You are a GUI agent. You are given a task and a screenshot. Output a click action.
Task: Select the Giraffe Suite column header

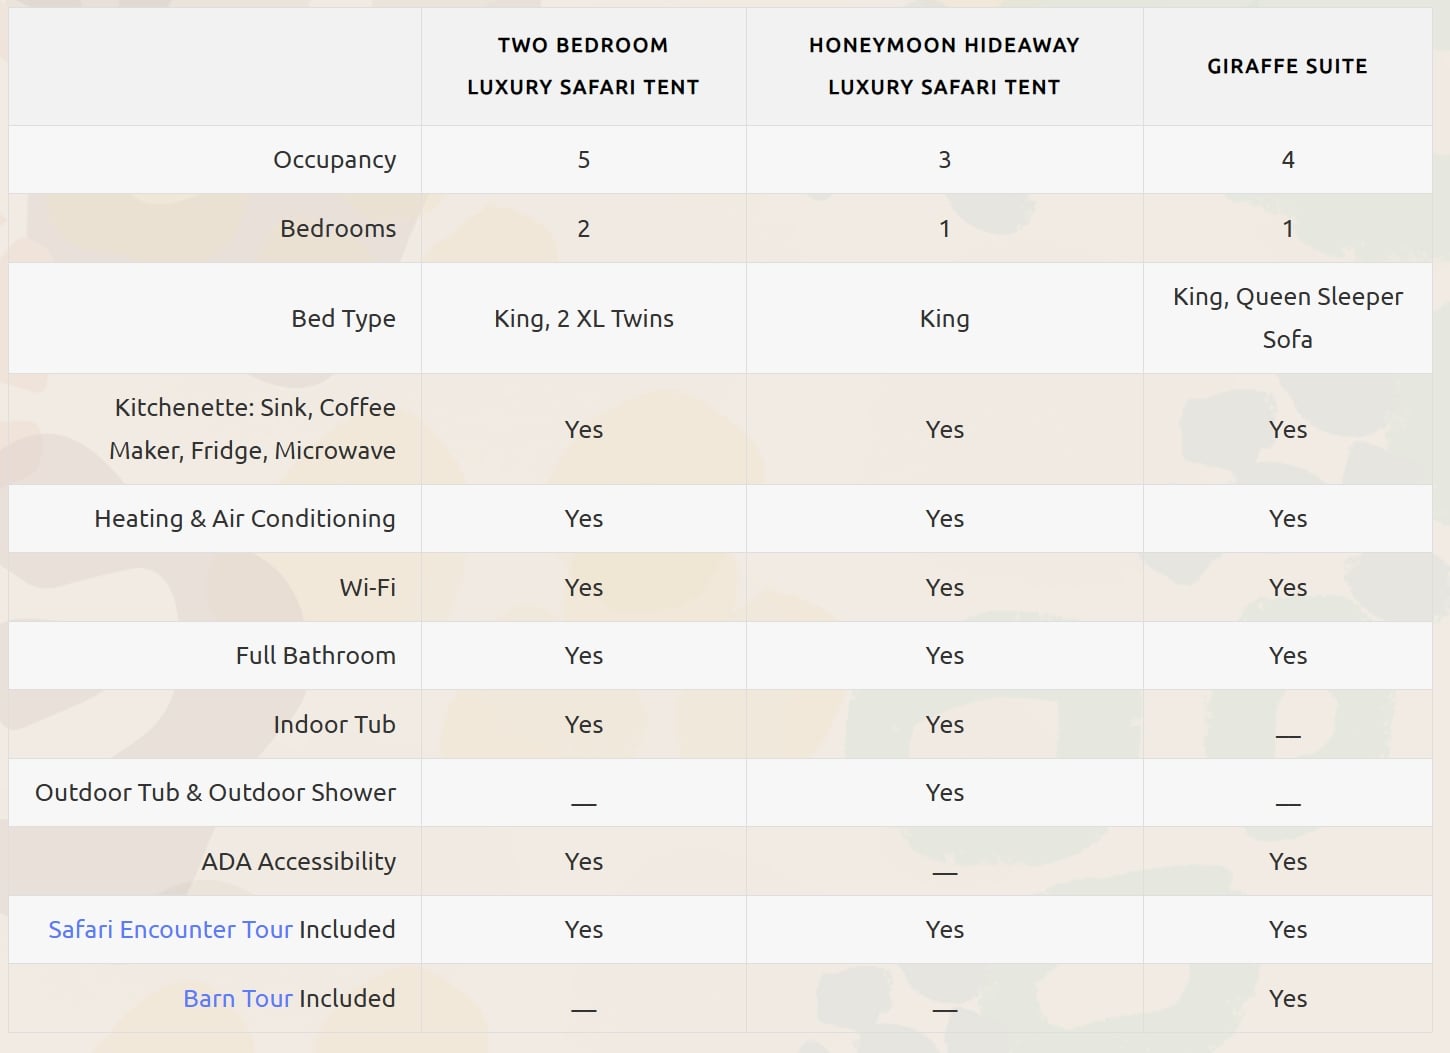(x=1287, y=66)
